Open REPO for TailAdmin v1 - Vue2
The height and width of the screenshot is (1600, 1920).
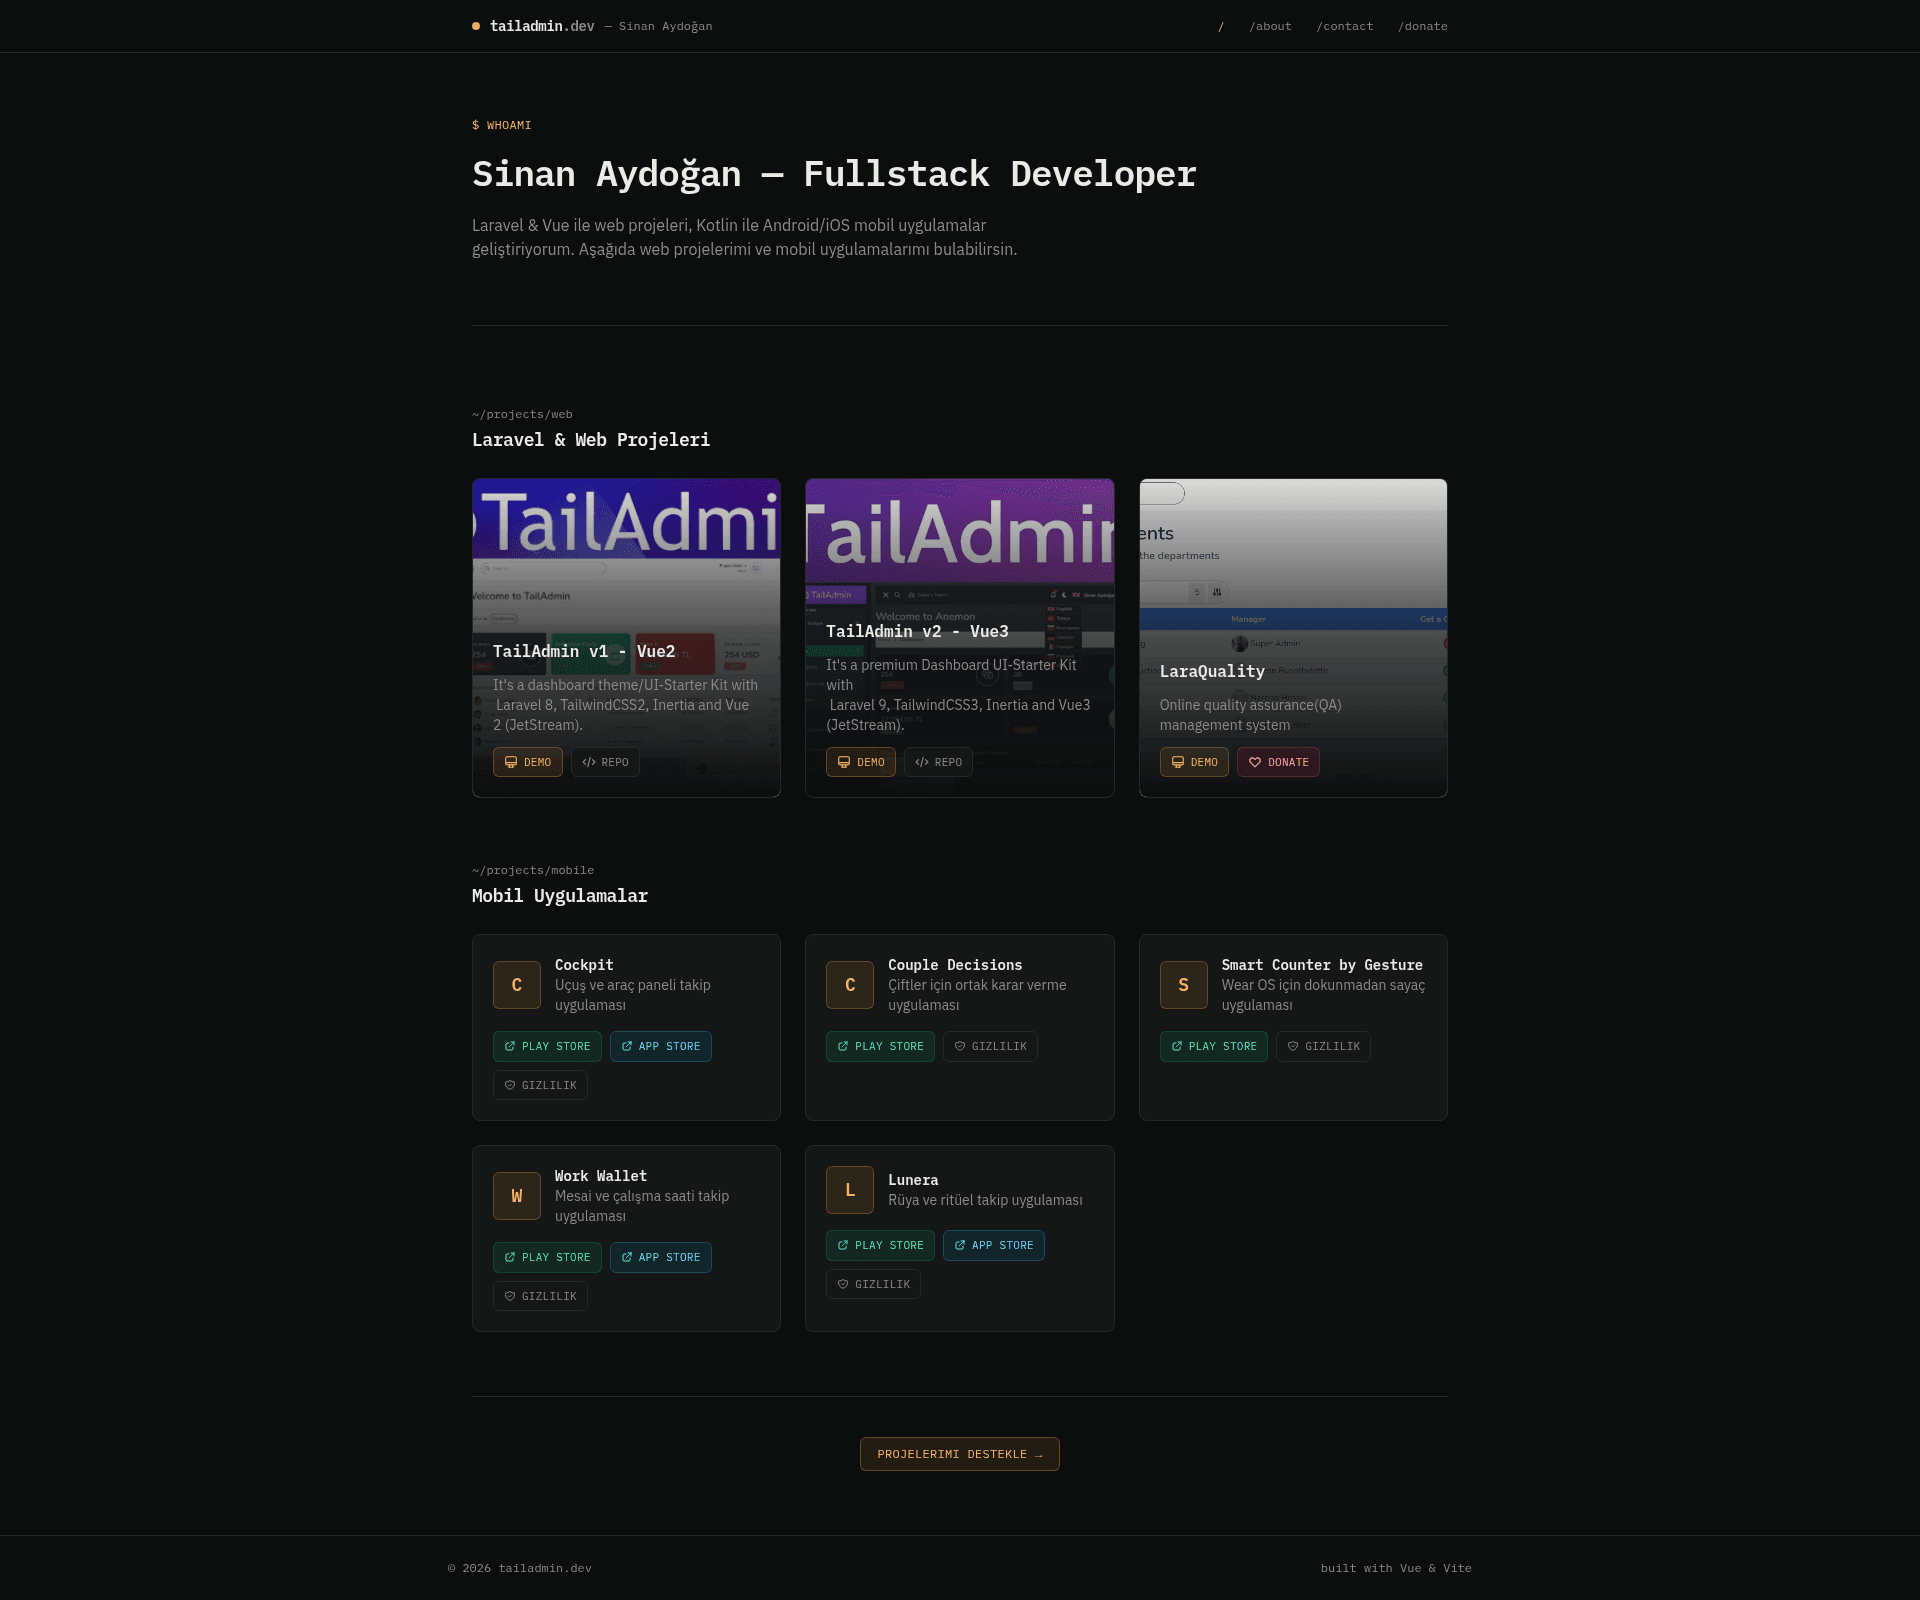point(605,762)
